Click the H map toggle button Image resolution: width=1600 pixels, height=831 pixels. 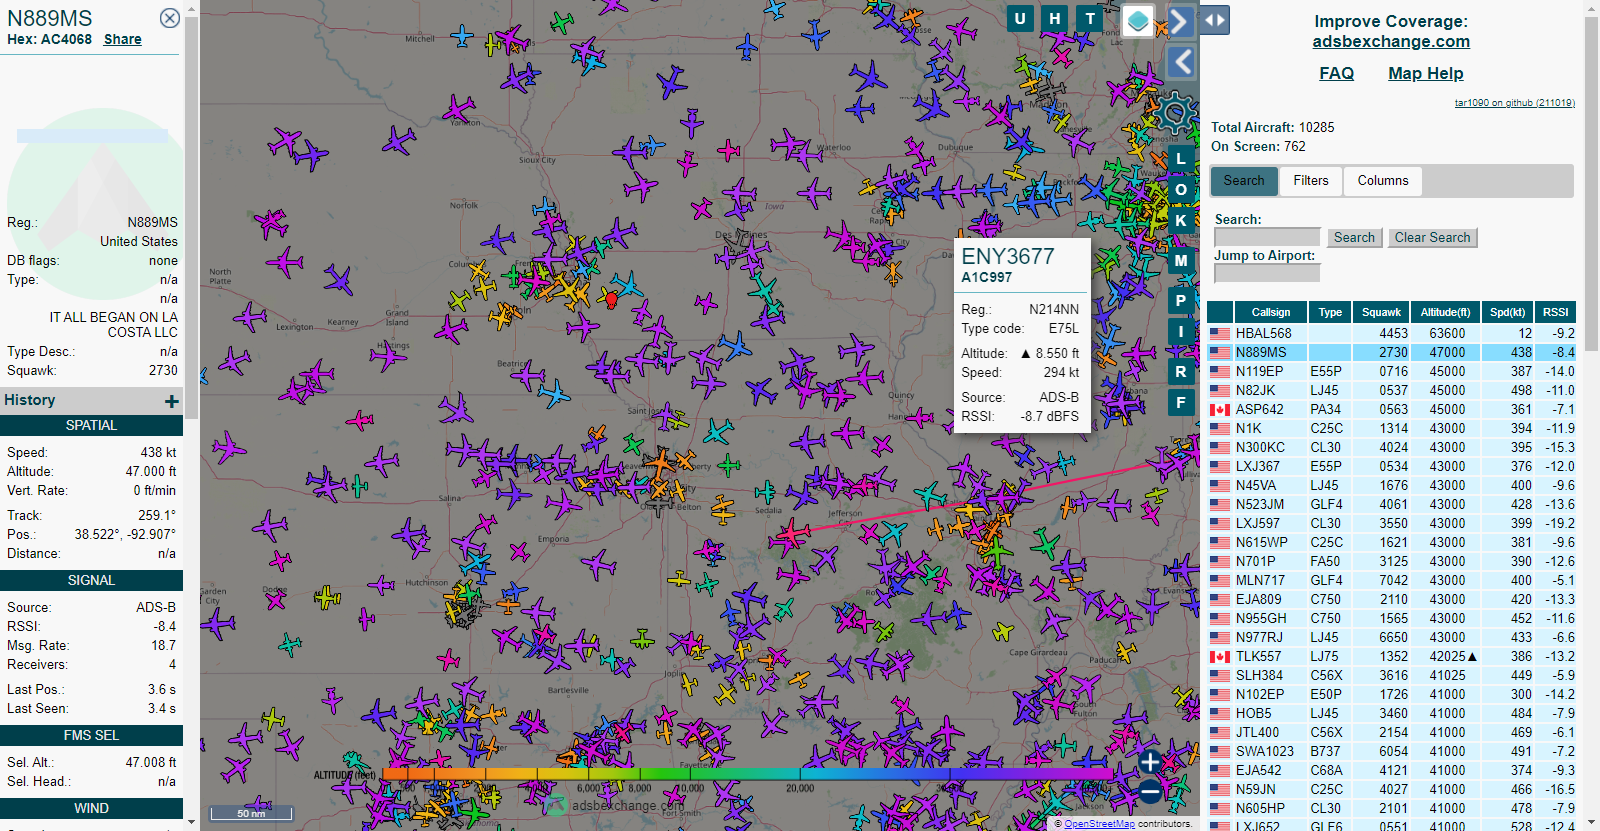1055,18
